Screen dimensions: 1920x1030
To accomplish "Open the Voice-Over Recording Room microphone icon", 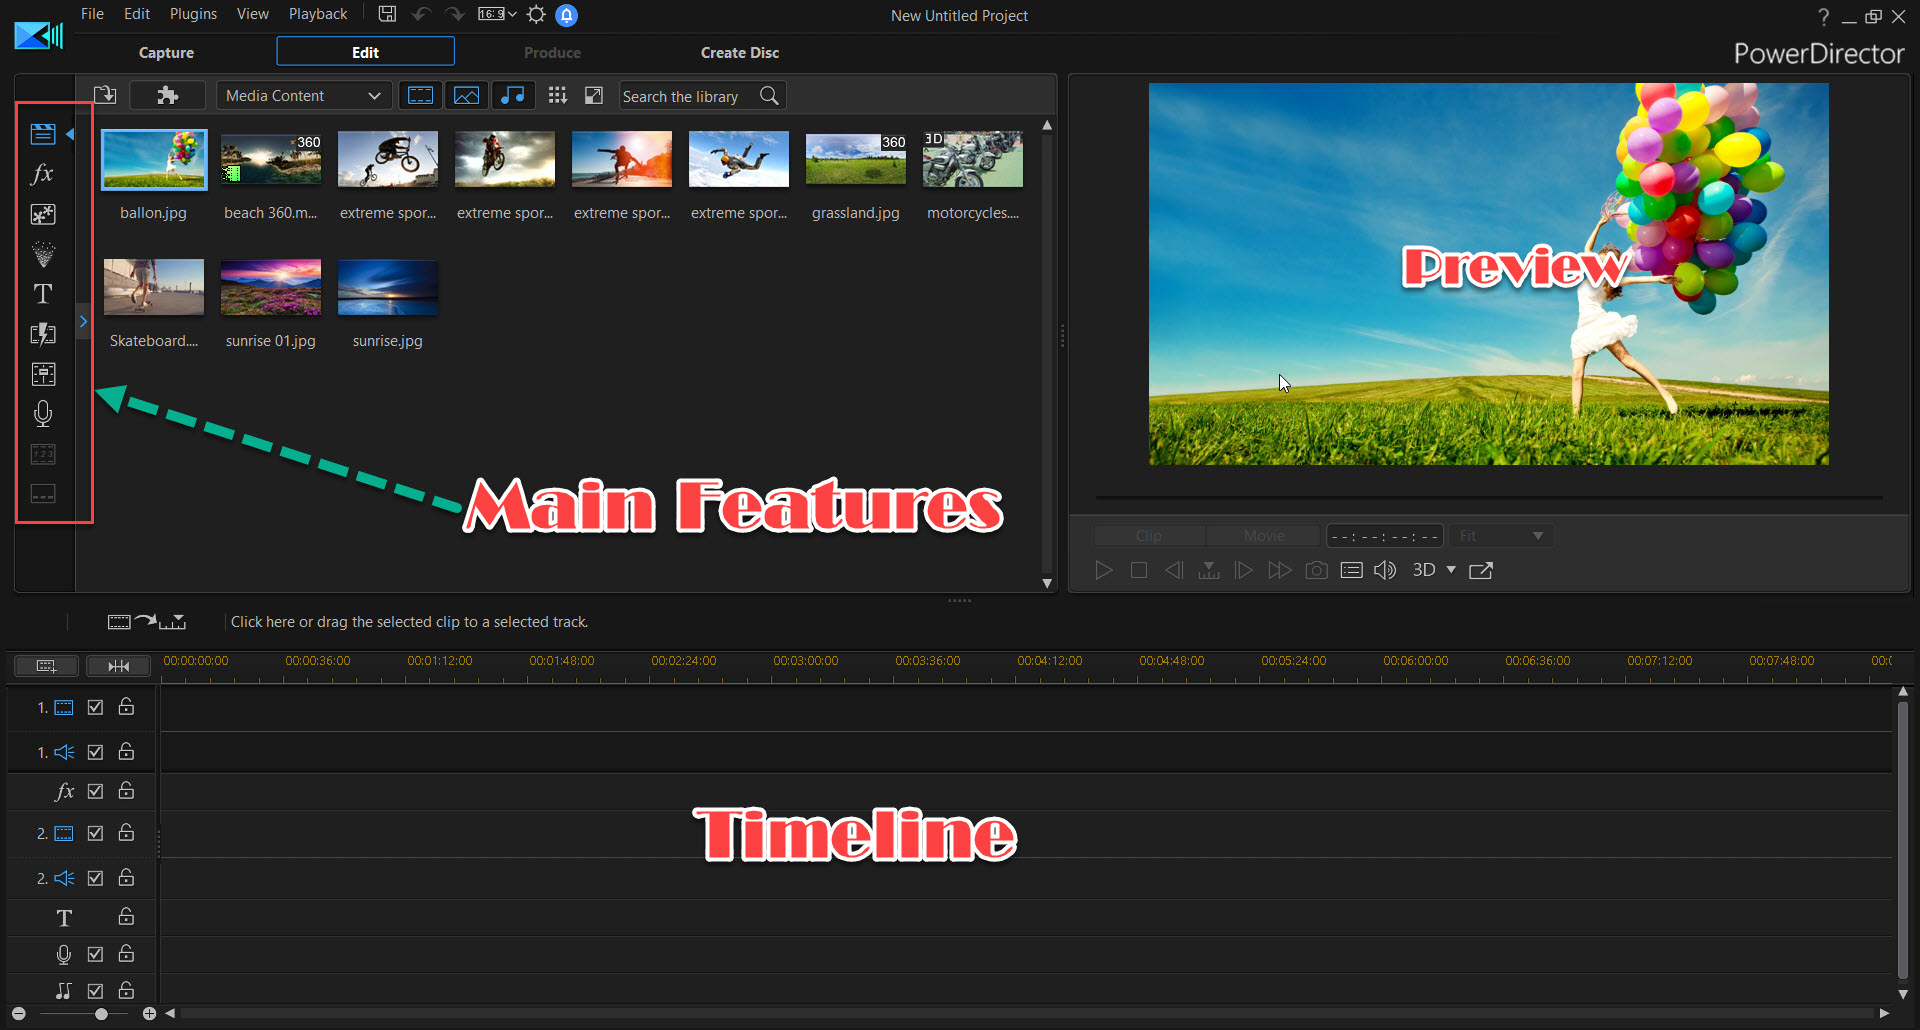I will pos(42,413).
